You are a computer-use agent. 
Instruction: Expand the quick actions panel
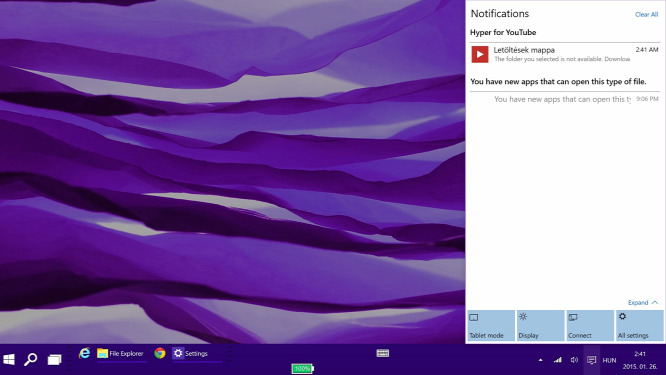point(643,302)
